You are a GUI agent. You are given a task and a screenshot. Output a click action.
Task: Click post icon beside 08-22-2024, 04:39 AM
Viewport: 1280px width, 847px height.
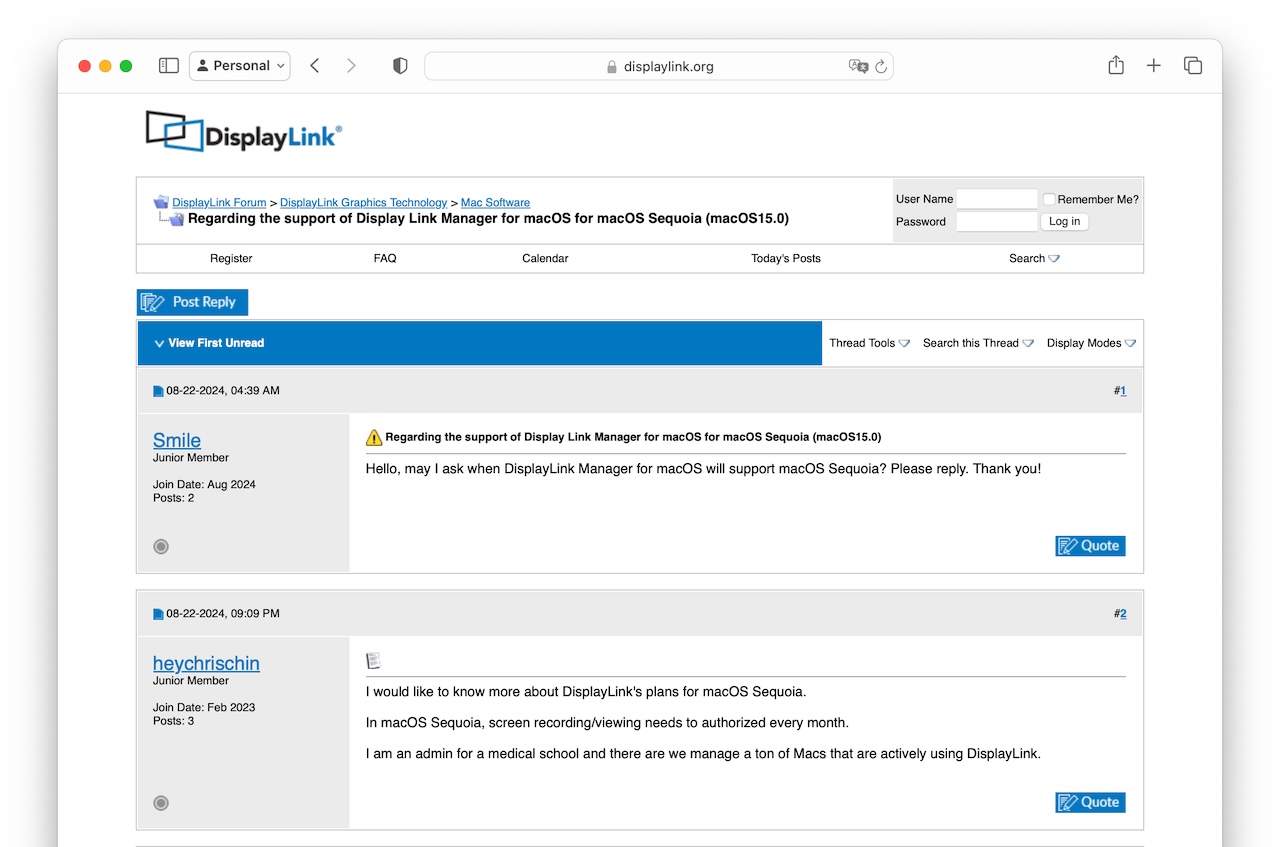[x=158, y=391]
